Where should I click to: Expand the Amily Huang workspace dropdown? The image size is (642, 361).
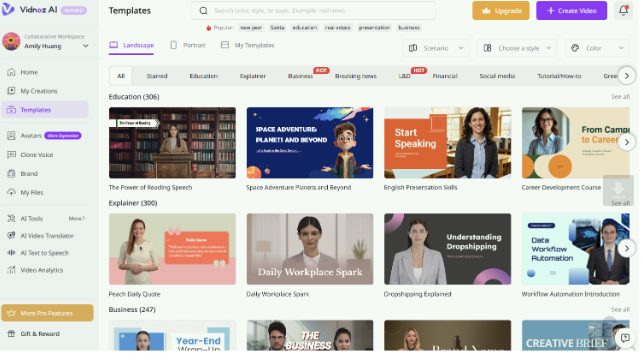pos(86,46)
